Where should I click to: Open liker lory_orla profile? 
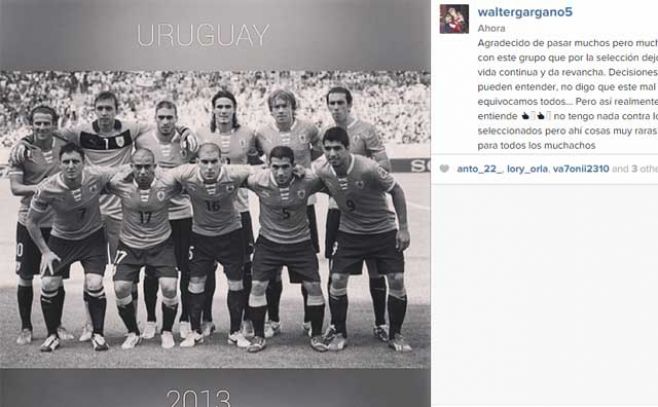tap(527, 169)
